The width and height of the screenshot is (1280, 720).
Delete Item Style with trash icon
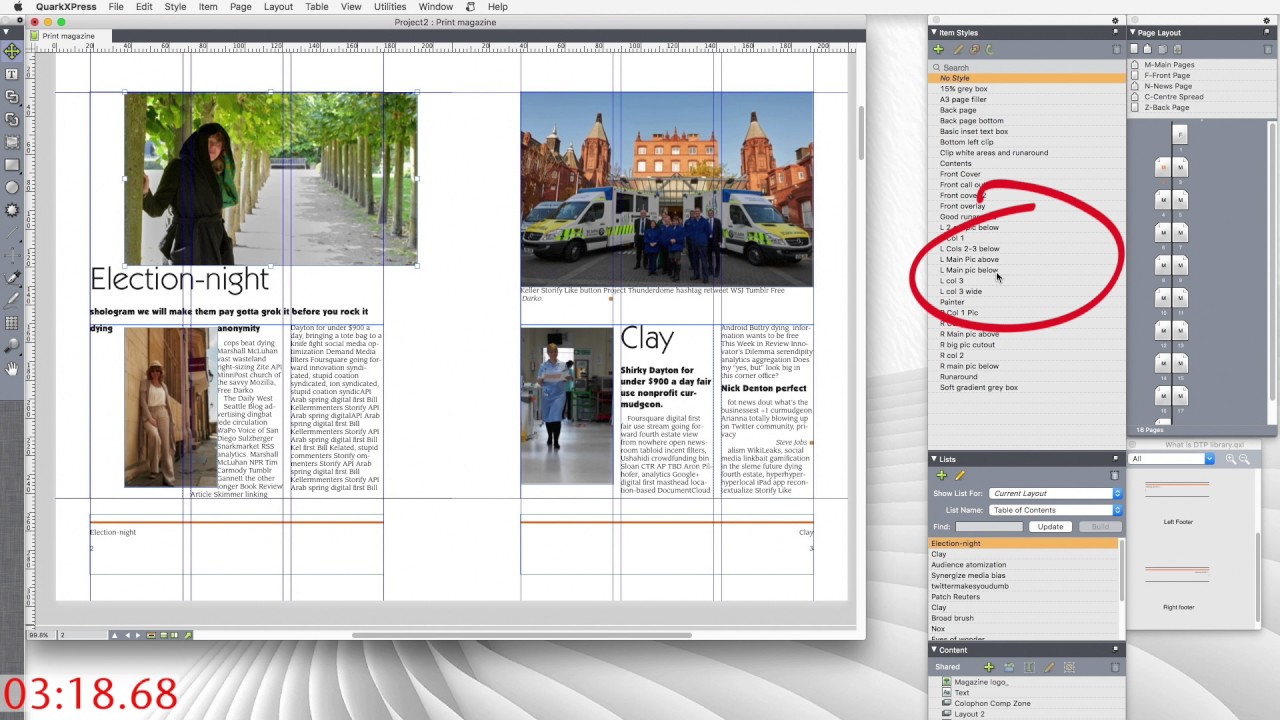1116,49
